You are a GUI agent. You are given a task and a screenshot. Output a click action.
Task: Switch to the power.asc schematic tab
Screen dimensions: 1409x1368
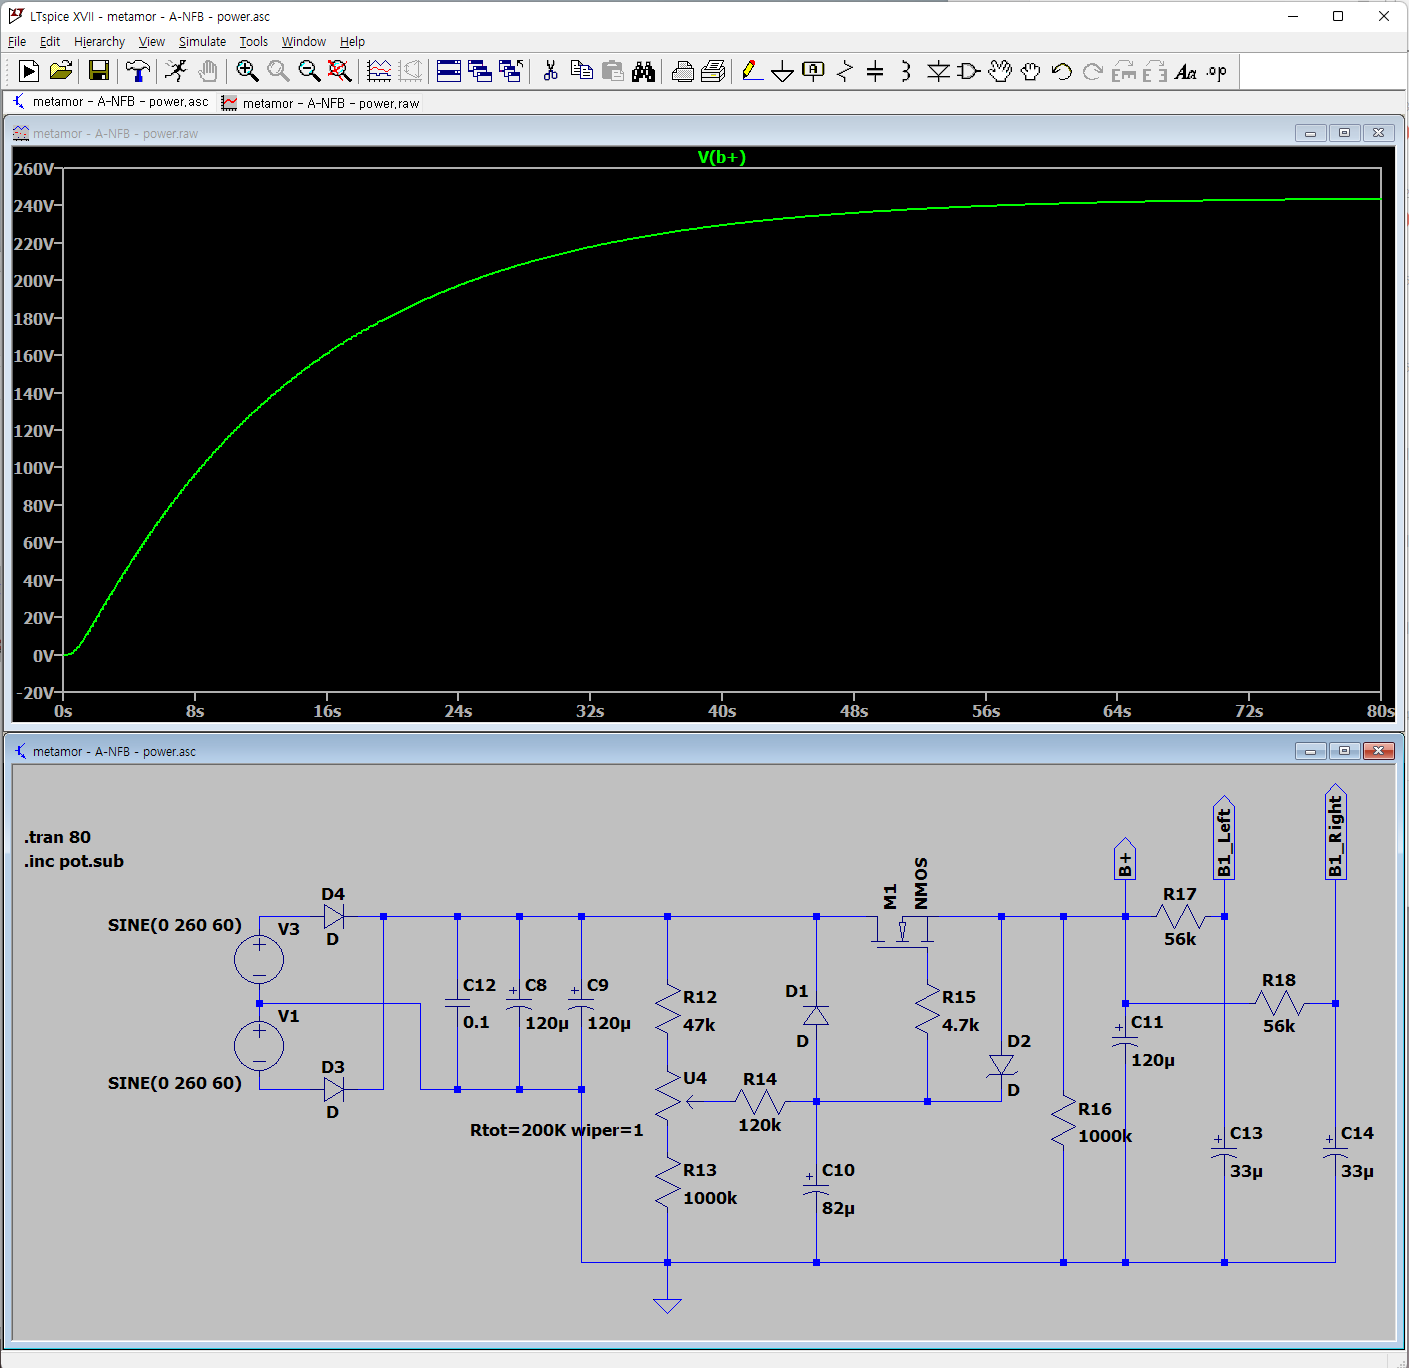pos(110,102)
